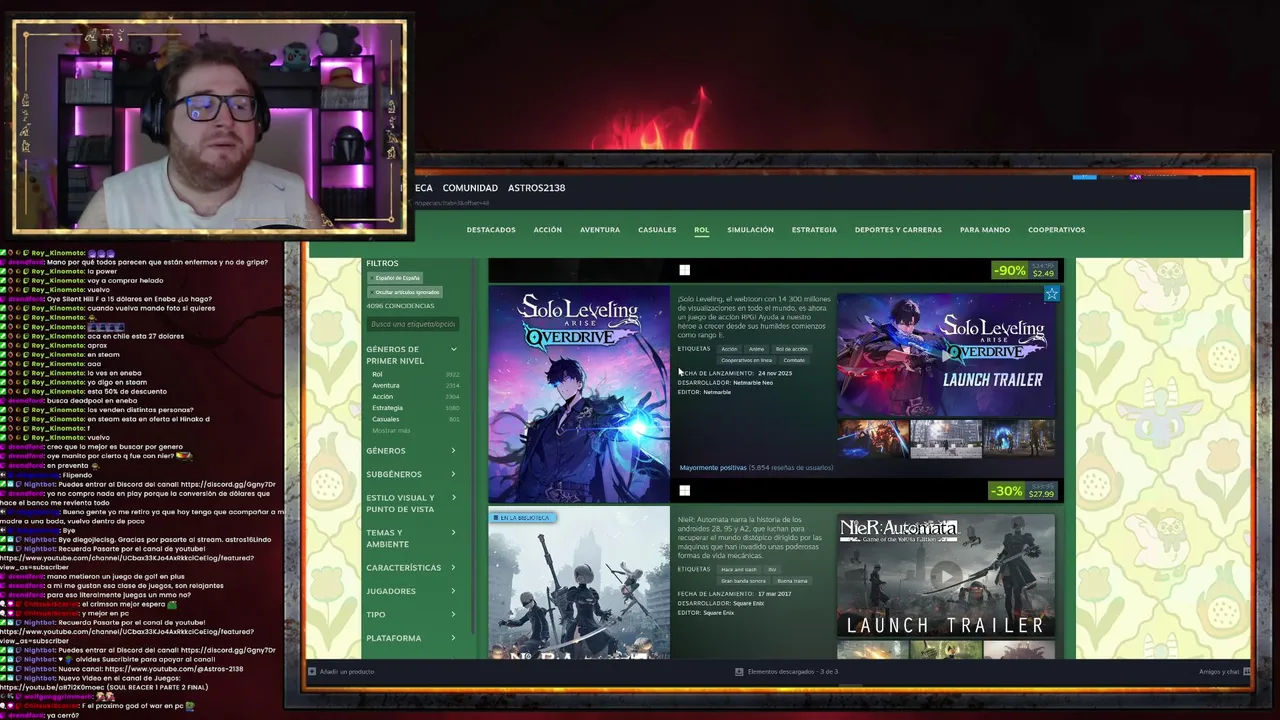Open the Comunidad menu
The height and width of the screenshot is (720, 1280).
point(470,188)
